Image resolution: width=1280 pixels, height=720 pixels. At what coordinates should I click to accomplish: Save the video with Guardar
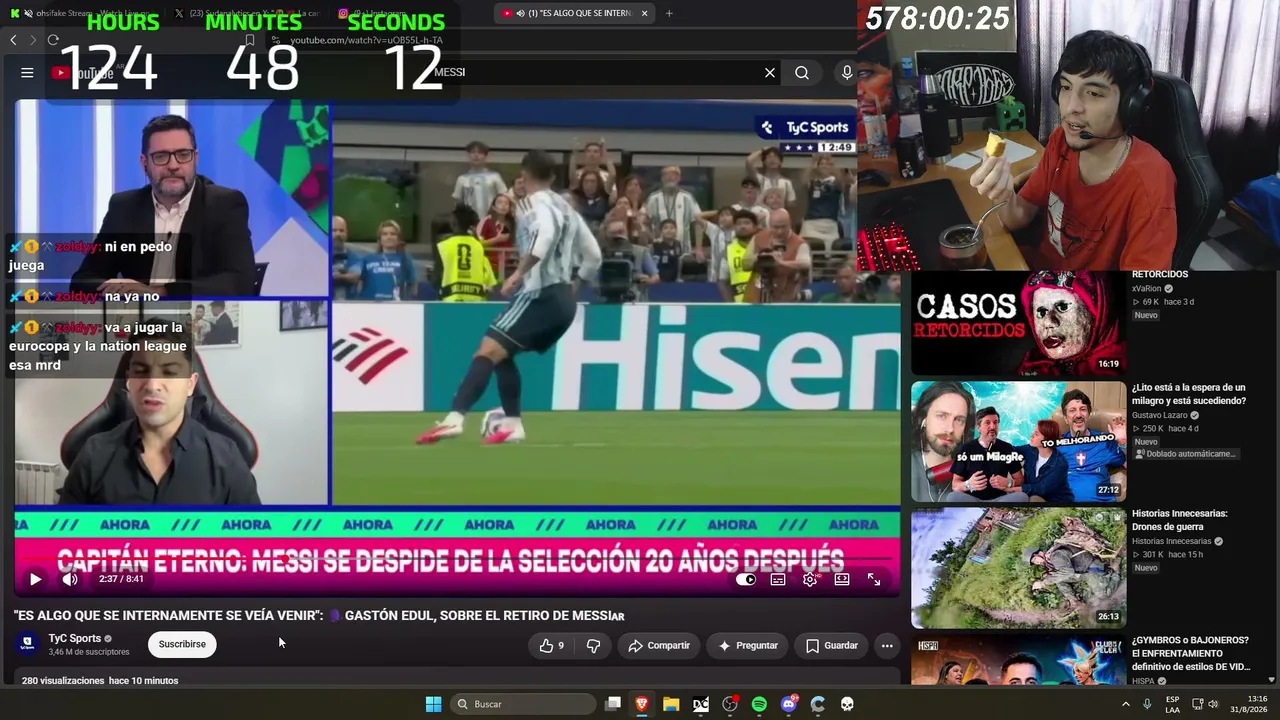pos(832,646)
